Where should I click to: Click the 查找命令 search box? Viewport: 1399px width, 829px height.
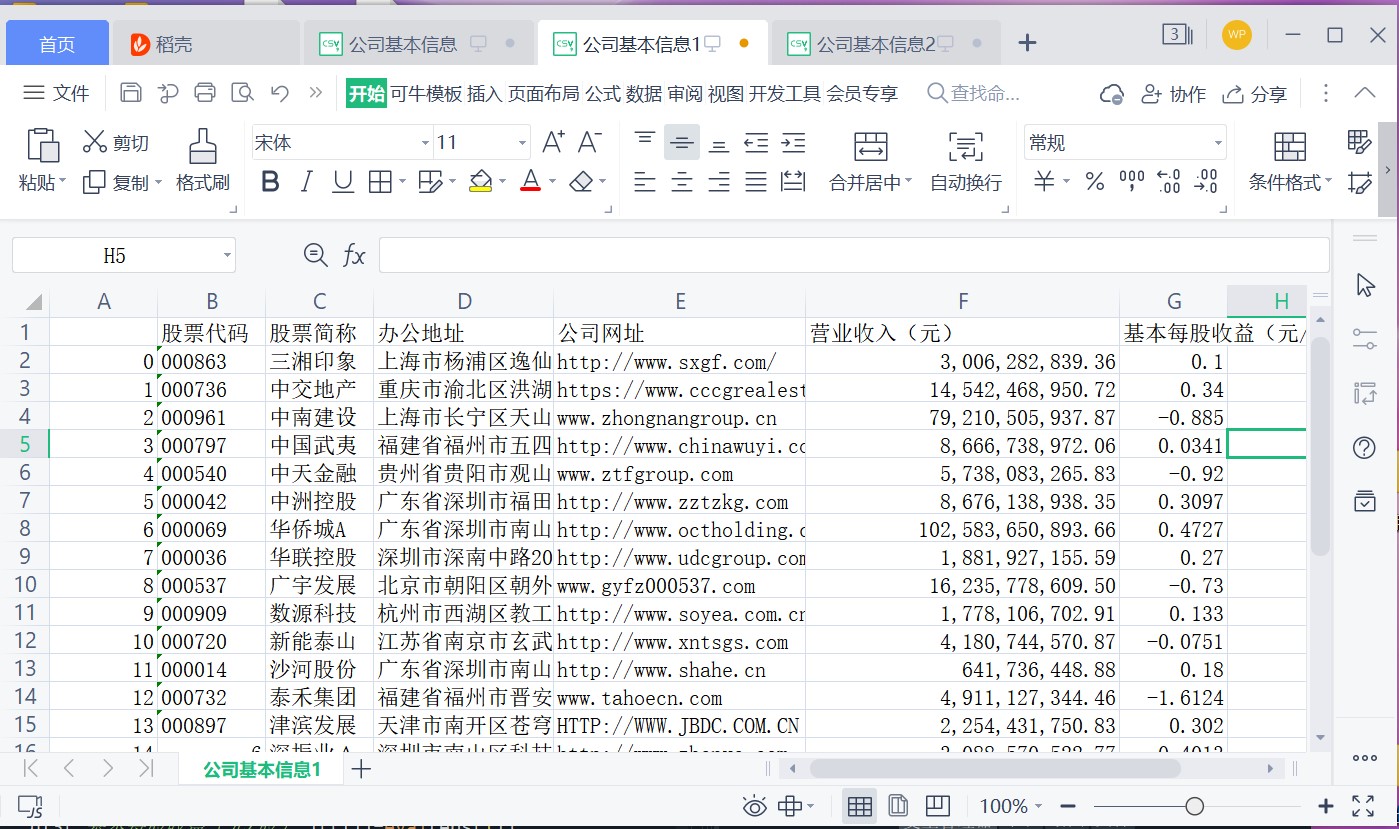point(975,93)
